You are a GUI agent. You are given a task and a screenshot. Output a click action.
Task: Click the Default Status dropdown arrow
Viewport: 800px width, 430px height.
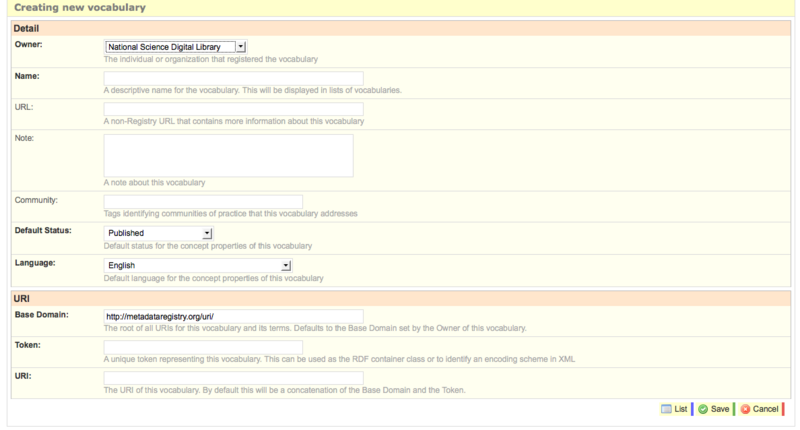point(207,233)
